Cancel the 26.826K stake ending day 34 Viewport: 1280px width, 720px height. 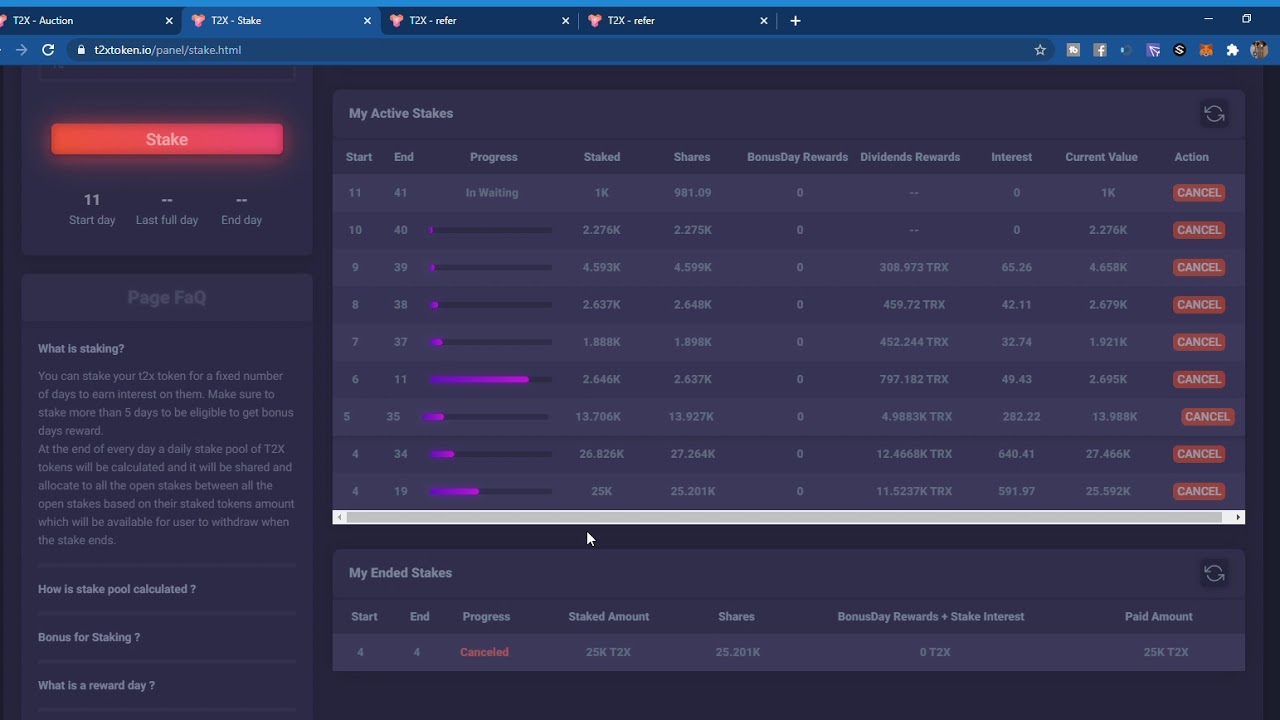click(x=1198, y=454)
